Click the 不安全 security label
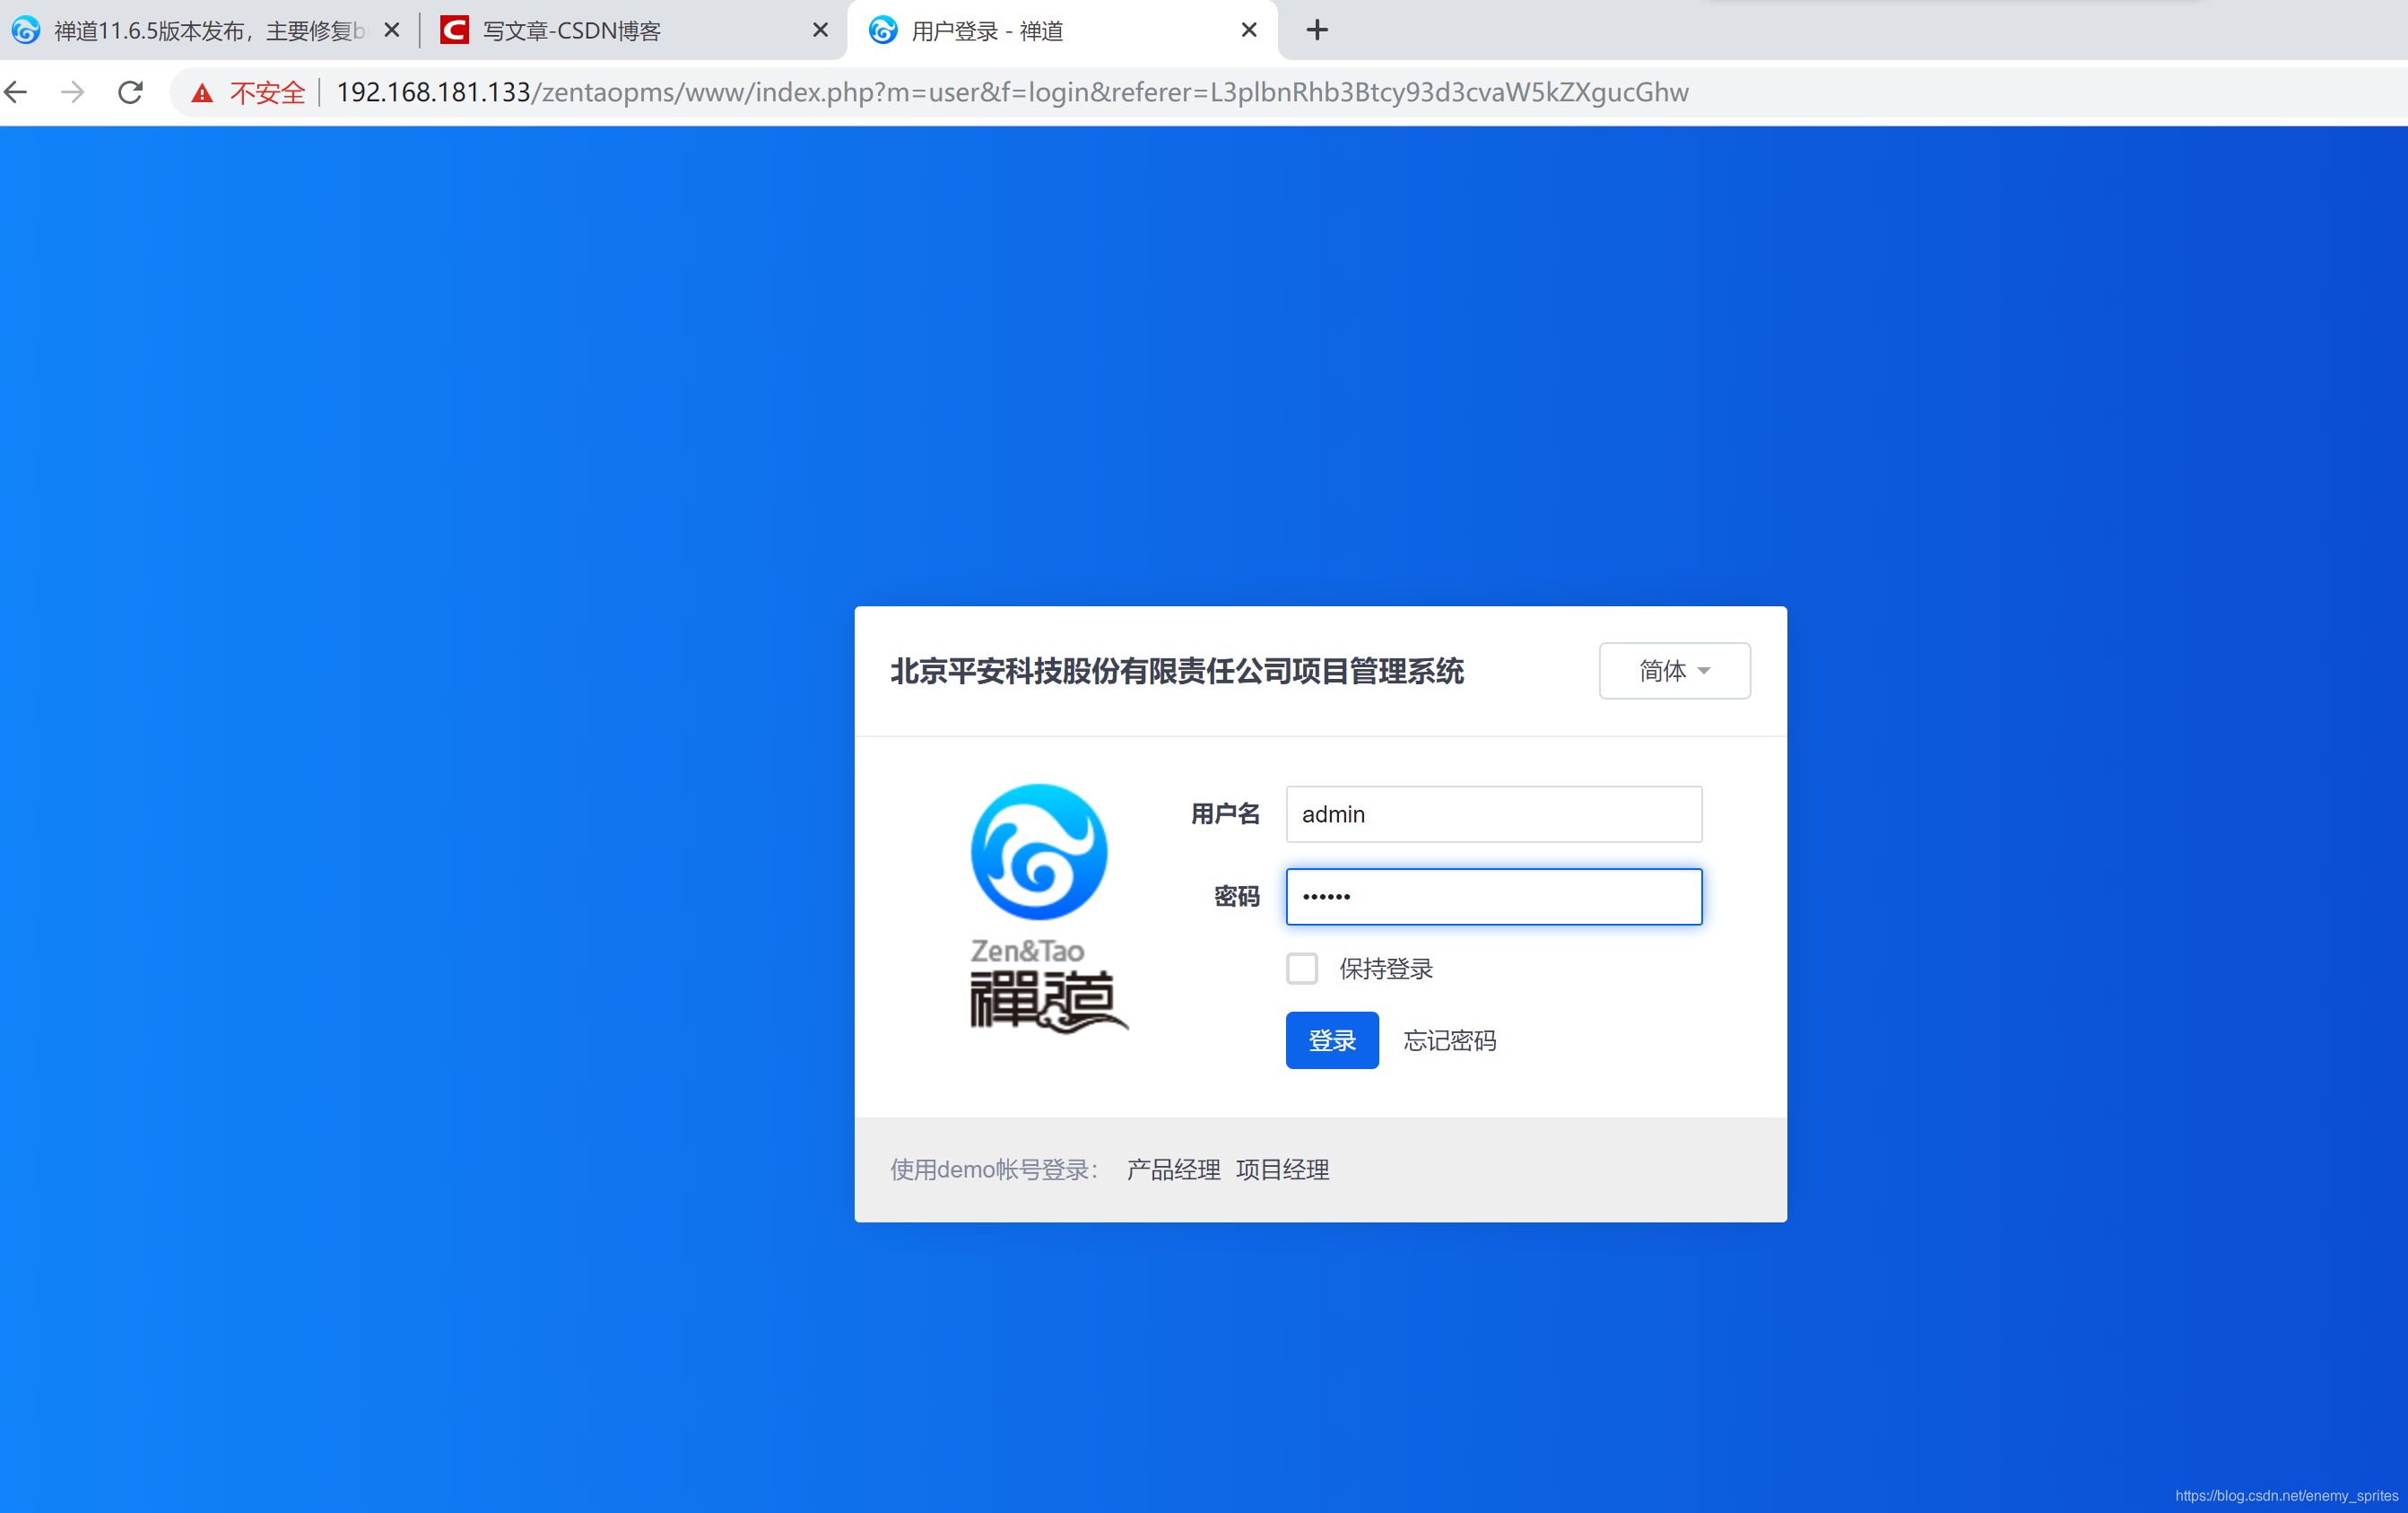 click(267, 93)
